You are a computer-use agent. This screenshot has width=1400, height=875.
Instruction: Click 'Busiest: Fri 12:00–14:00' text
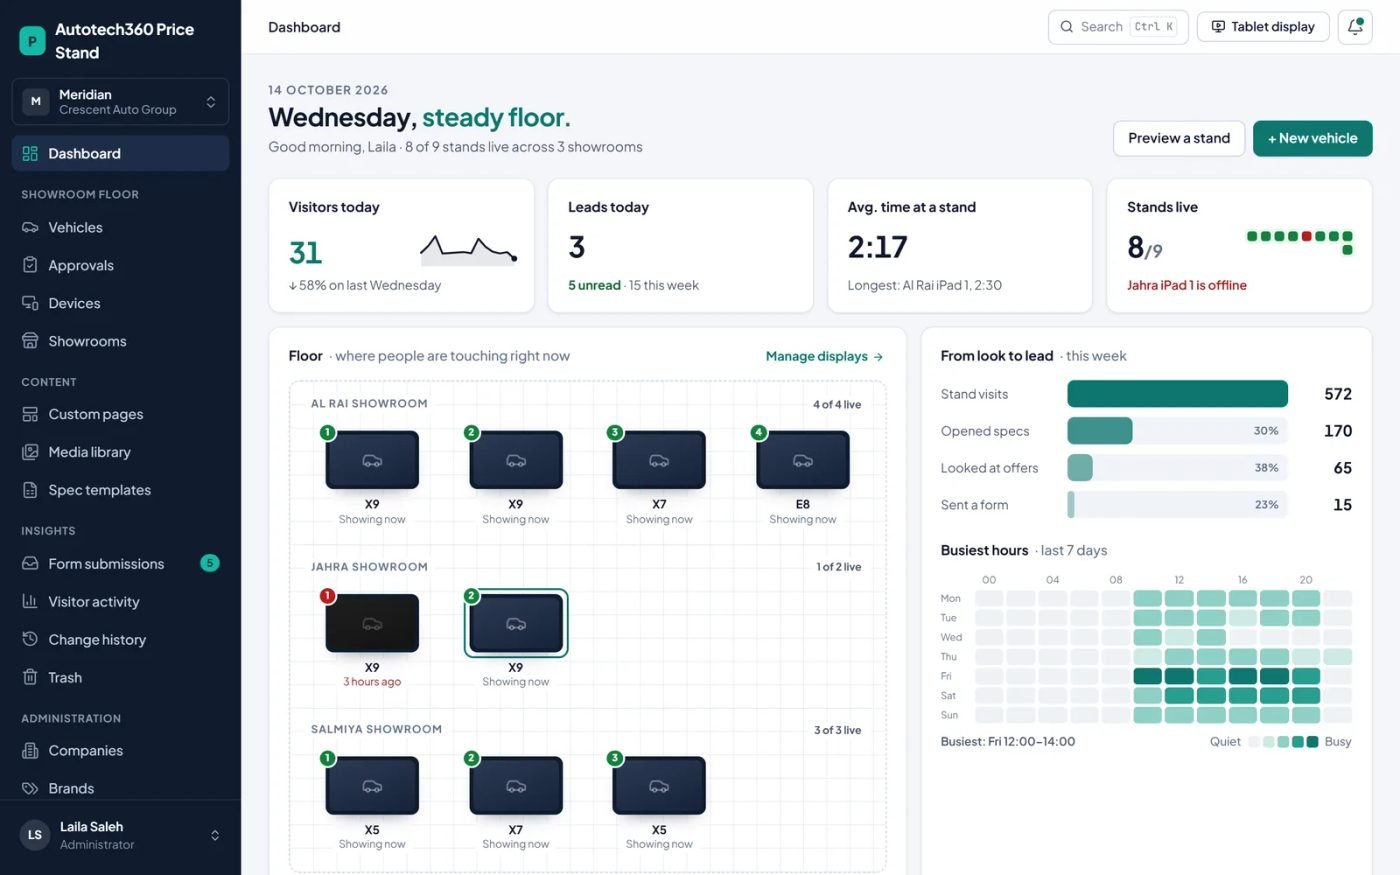point(1008,742)
